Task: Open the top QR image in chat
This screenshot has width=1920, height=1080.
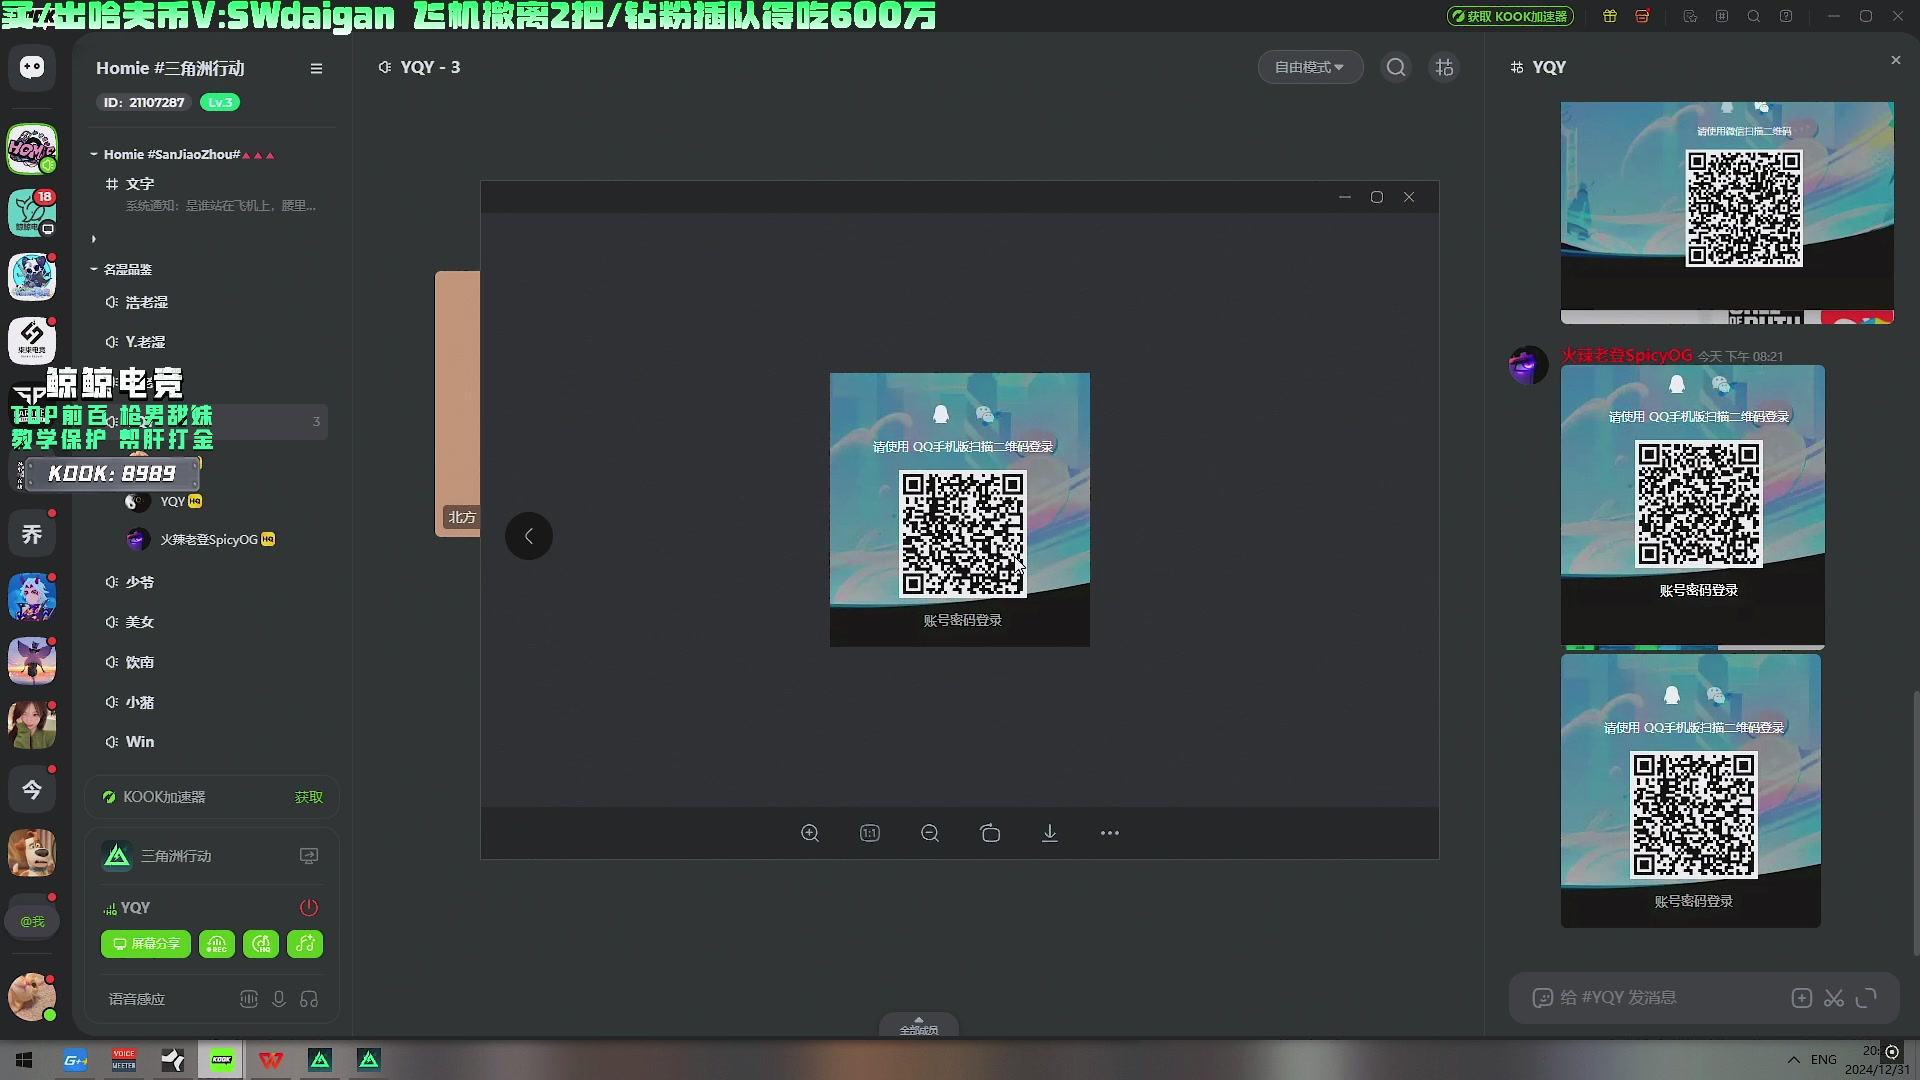Action: click(x=1727, y=212)
